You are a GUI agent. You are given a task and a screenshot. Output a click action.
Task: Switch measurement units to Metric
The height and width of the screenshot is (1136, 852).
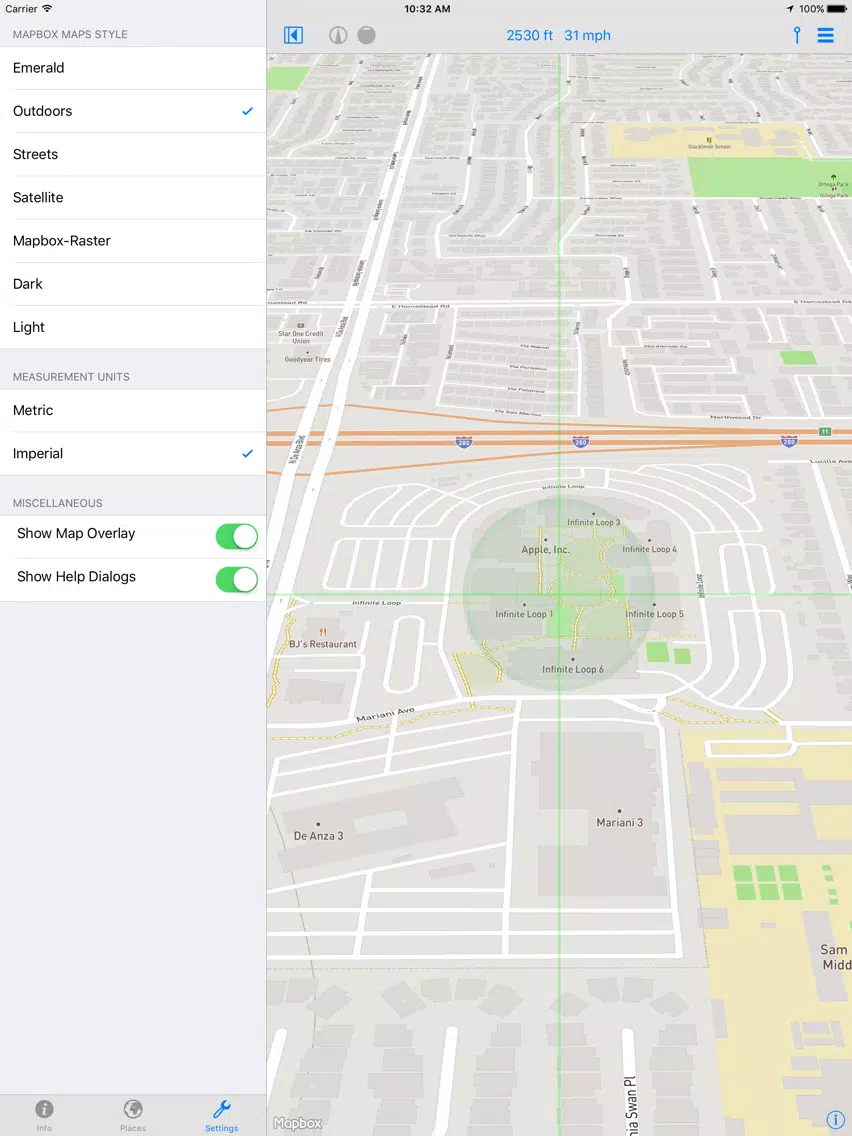[x=133, y=410]
